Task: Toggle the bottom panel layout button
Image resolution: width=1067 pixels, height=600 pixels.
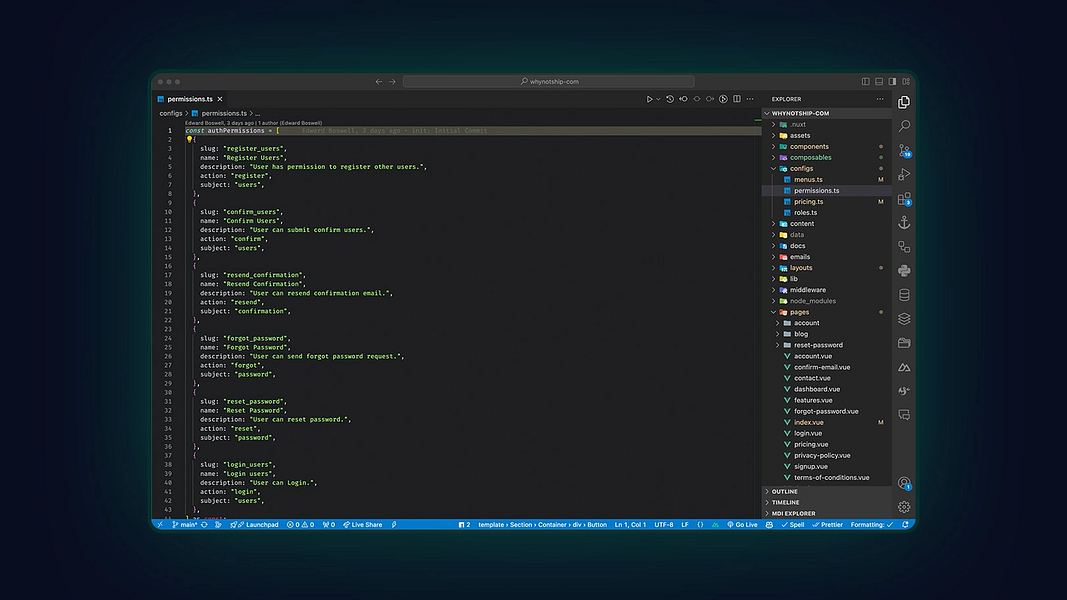Action: 878,82
